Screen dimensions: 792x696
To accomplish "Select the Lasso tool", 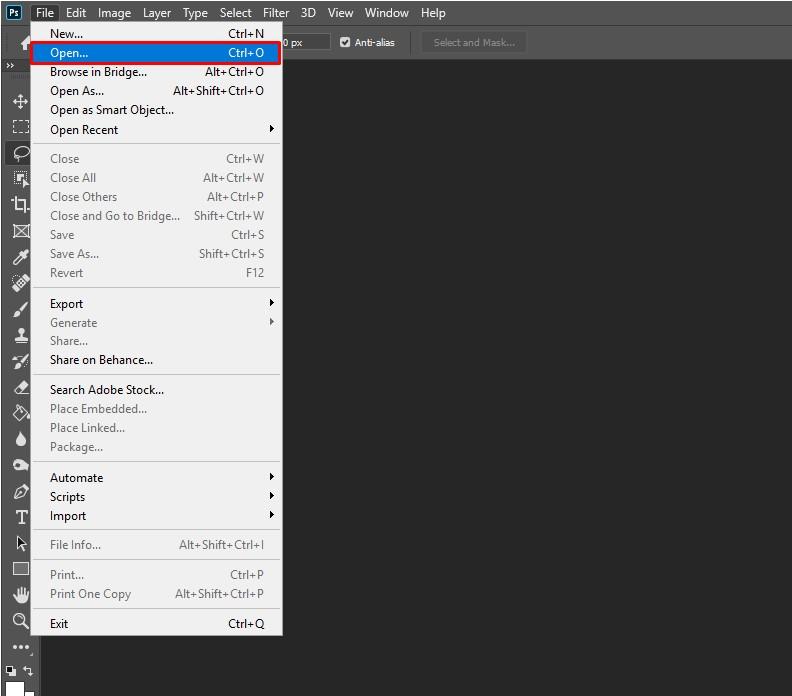I will coord(20,153).
